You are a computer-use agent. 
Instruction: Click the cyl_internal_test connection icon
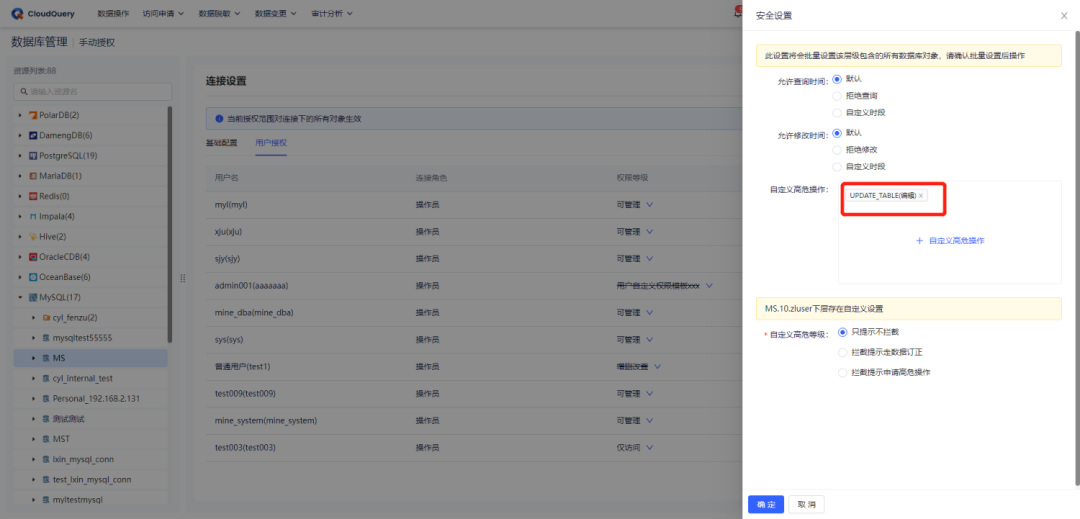click(46, 379)
